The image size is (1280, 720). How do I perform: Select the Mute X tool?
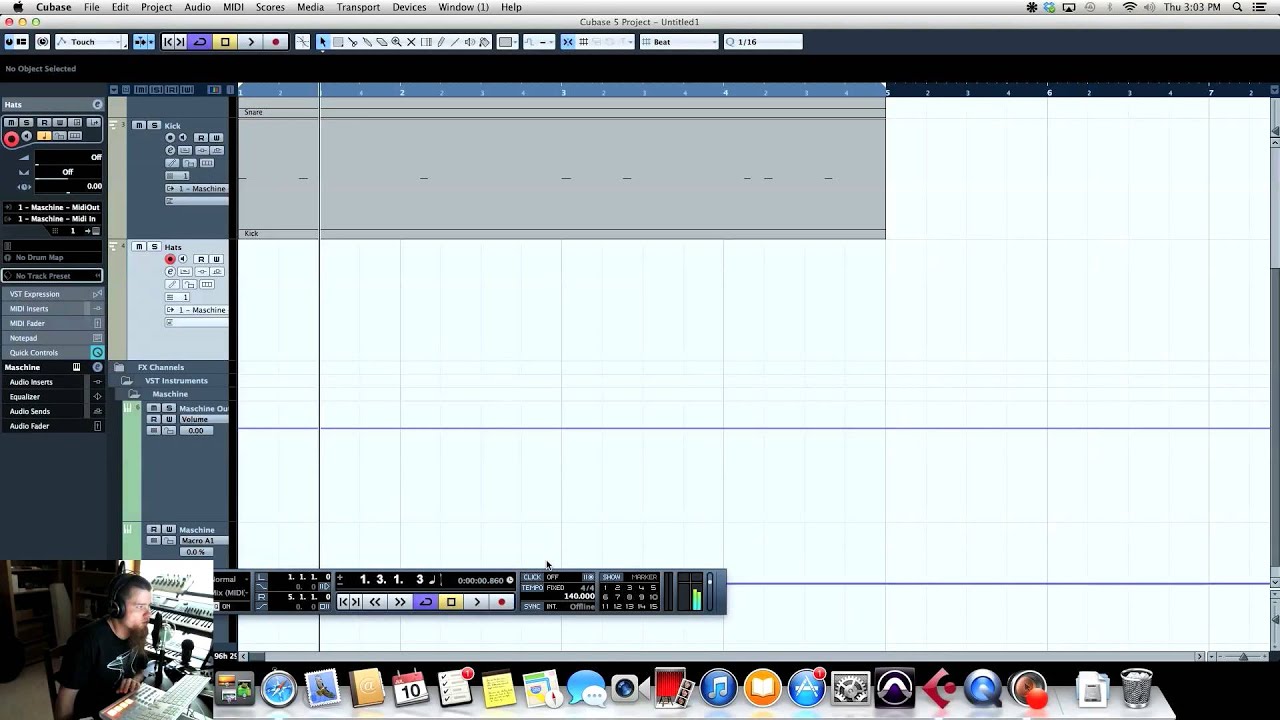411,42
